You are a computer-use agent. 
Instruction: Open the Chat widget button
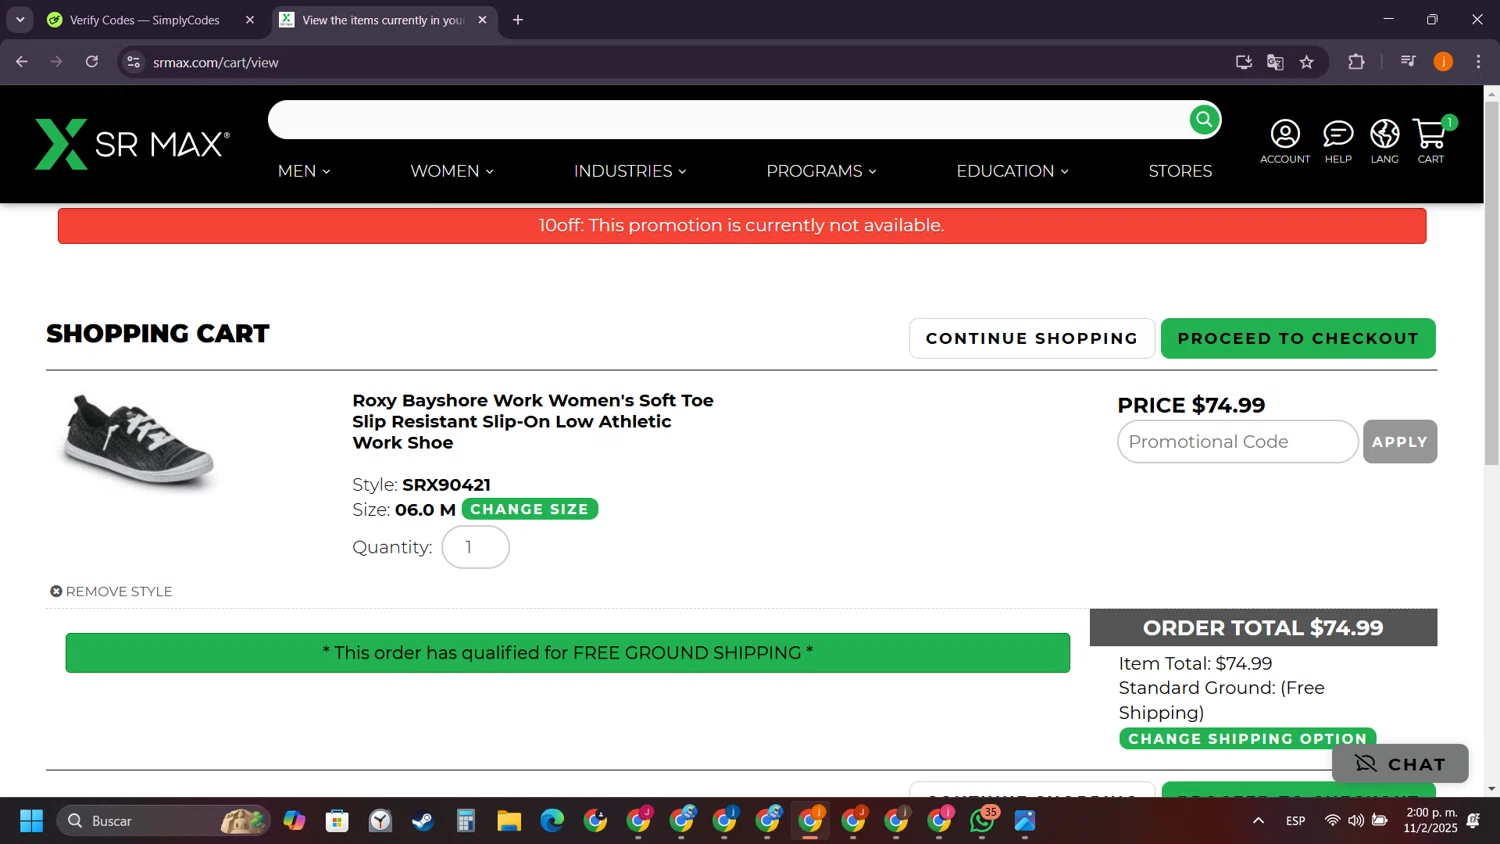tap(1400, 763)
